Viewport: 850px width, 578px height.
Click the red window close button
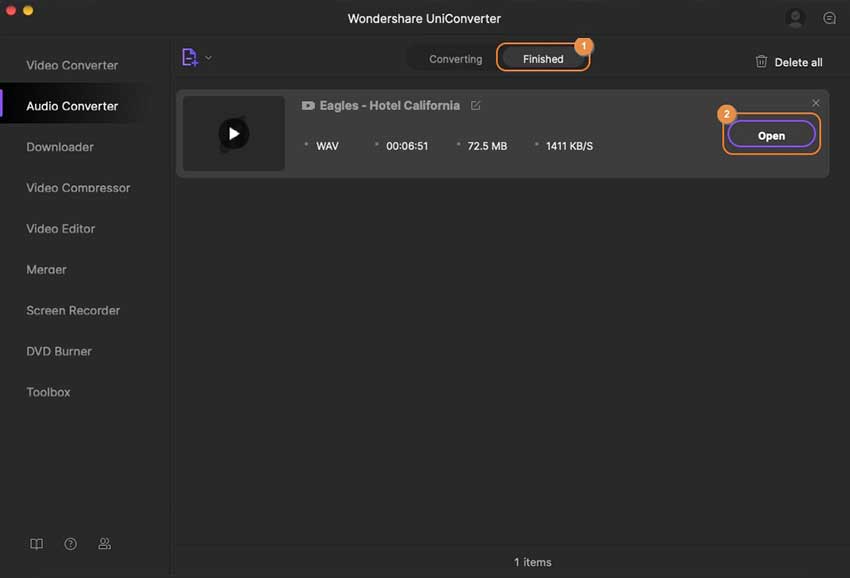tap(11, 10)
